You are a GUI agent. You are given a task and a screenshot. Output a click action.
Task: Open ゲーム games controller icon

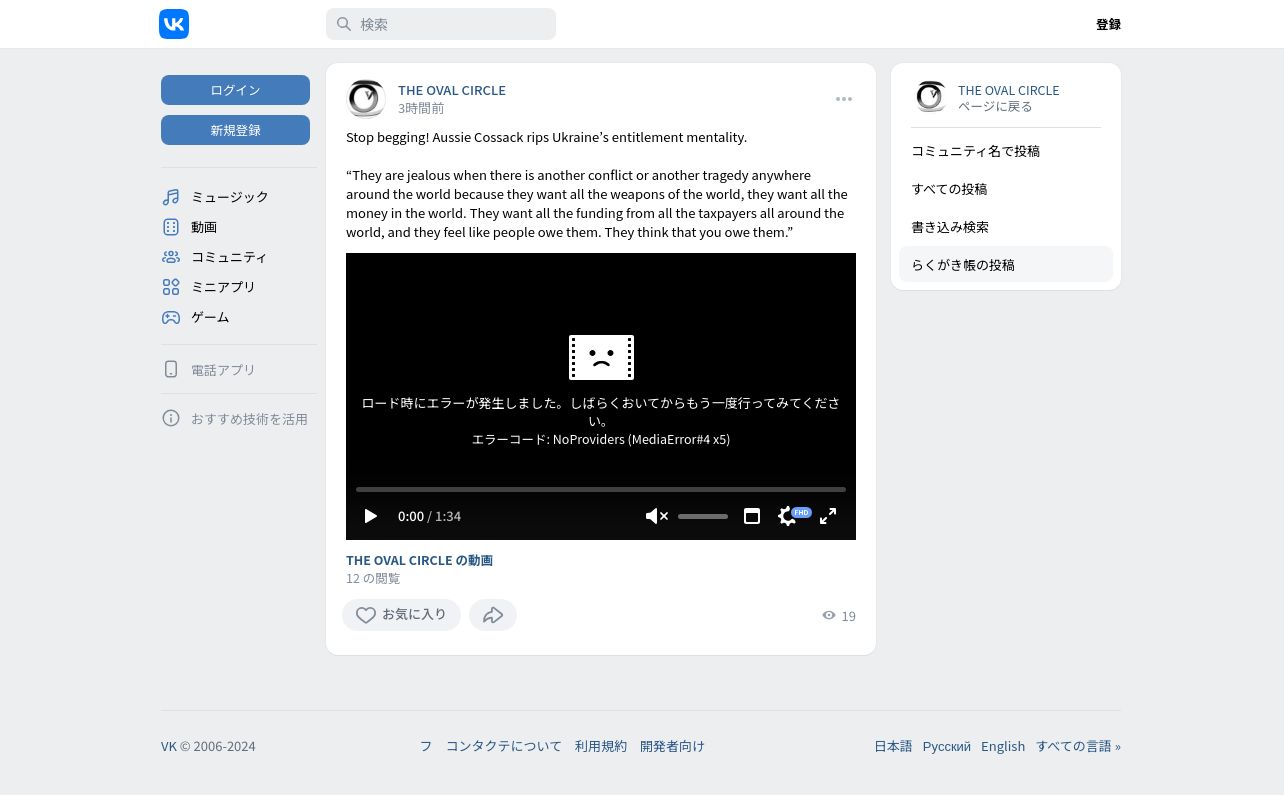click(171, 317)
